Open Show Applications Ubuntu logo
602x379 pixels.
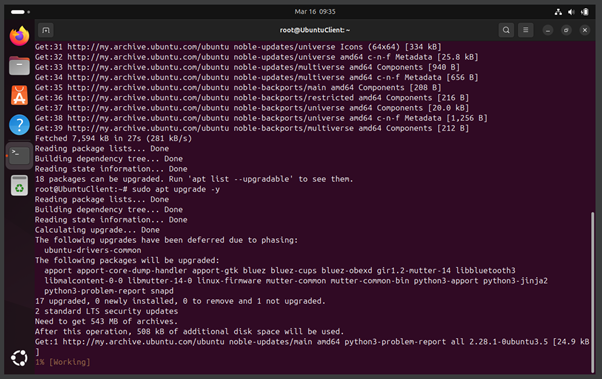(x=19, y=358)
